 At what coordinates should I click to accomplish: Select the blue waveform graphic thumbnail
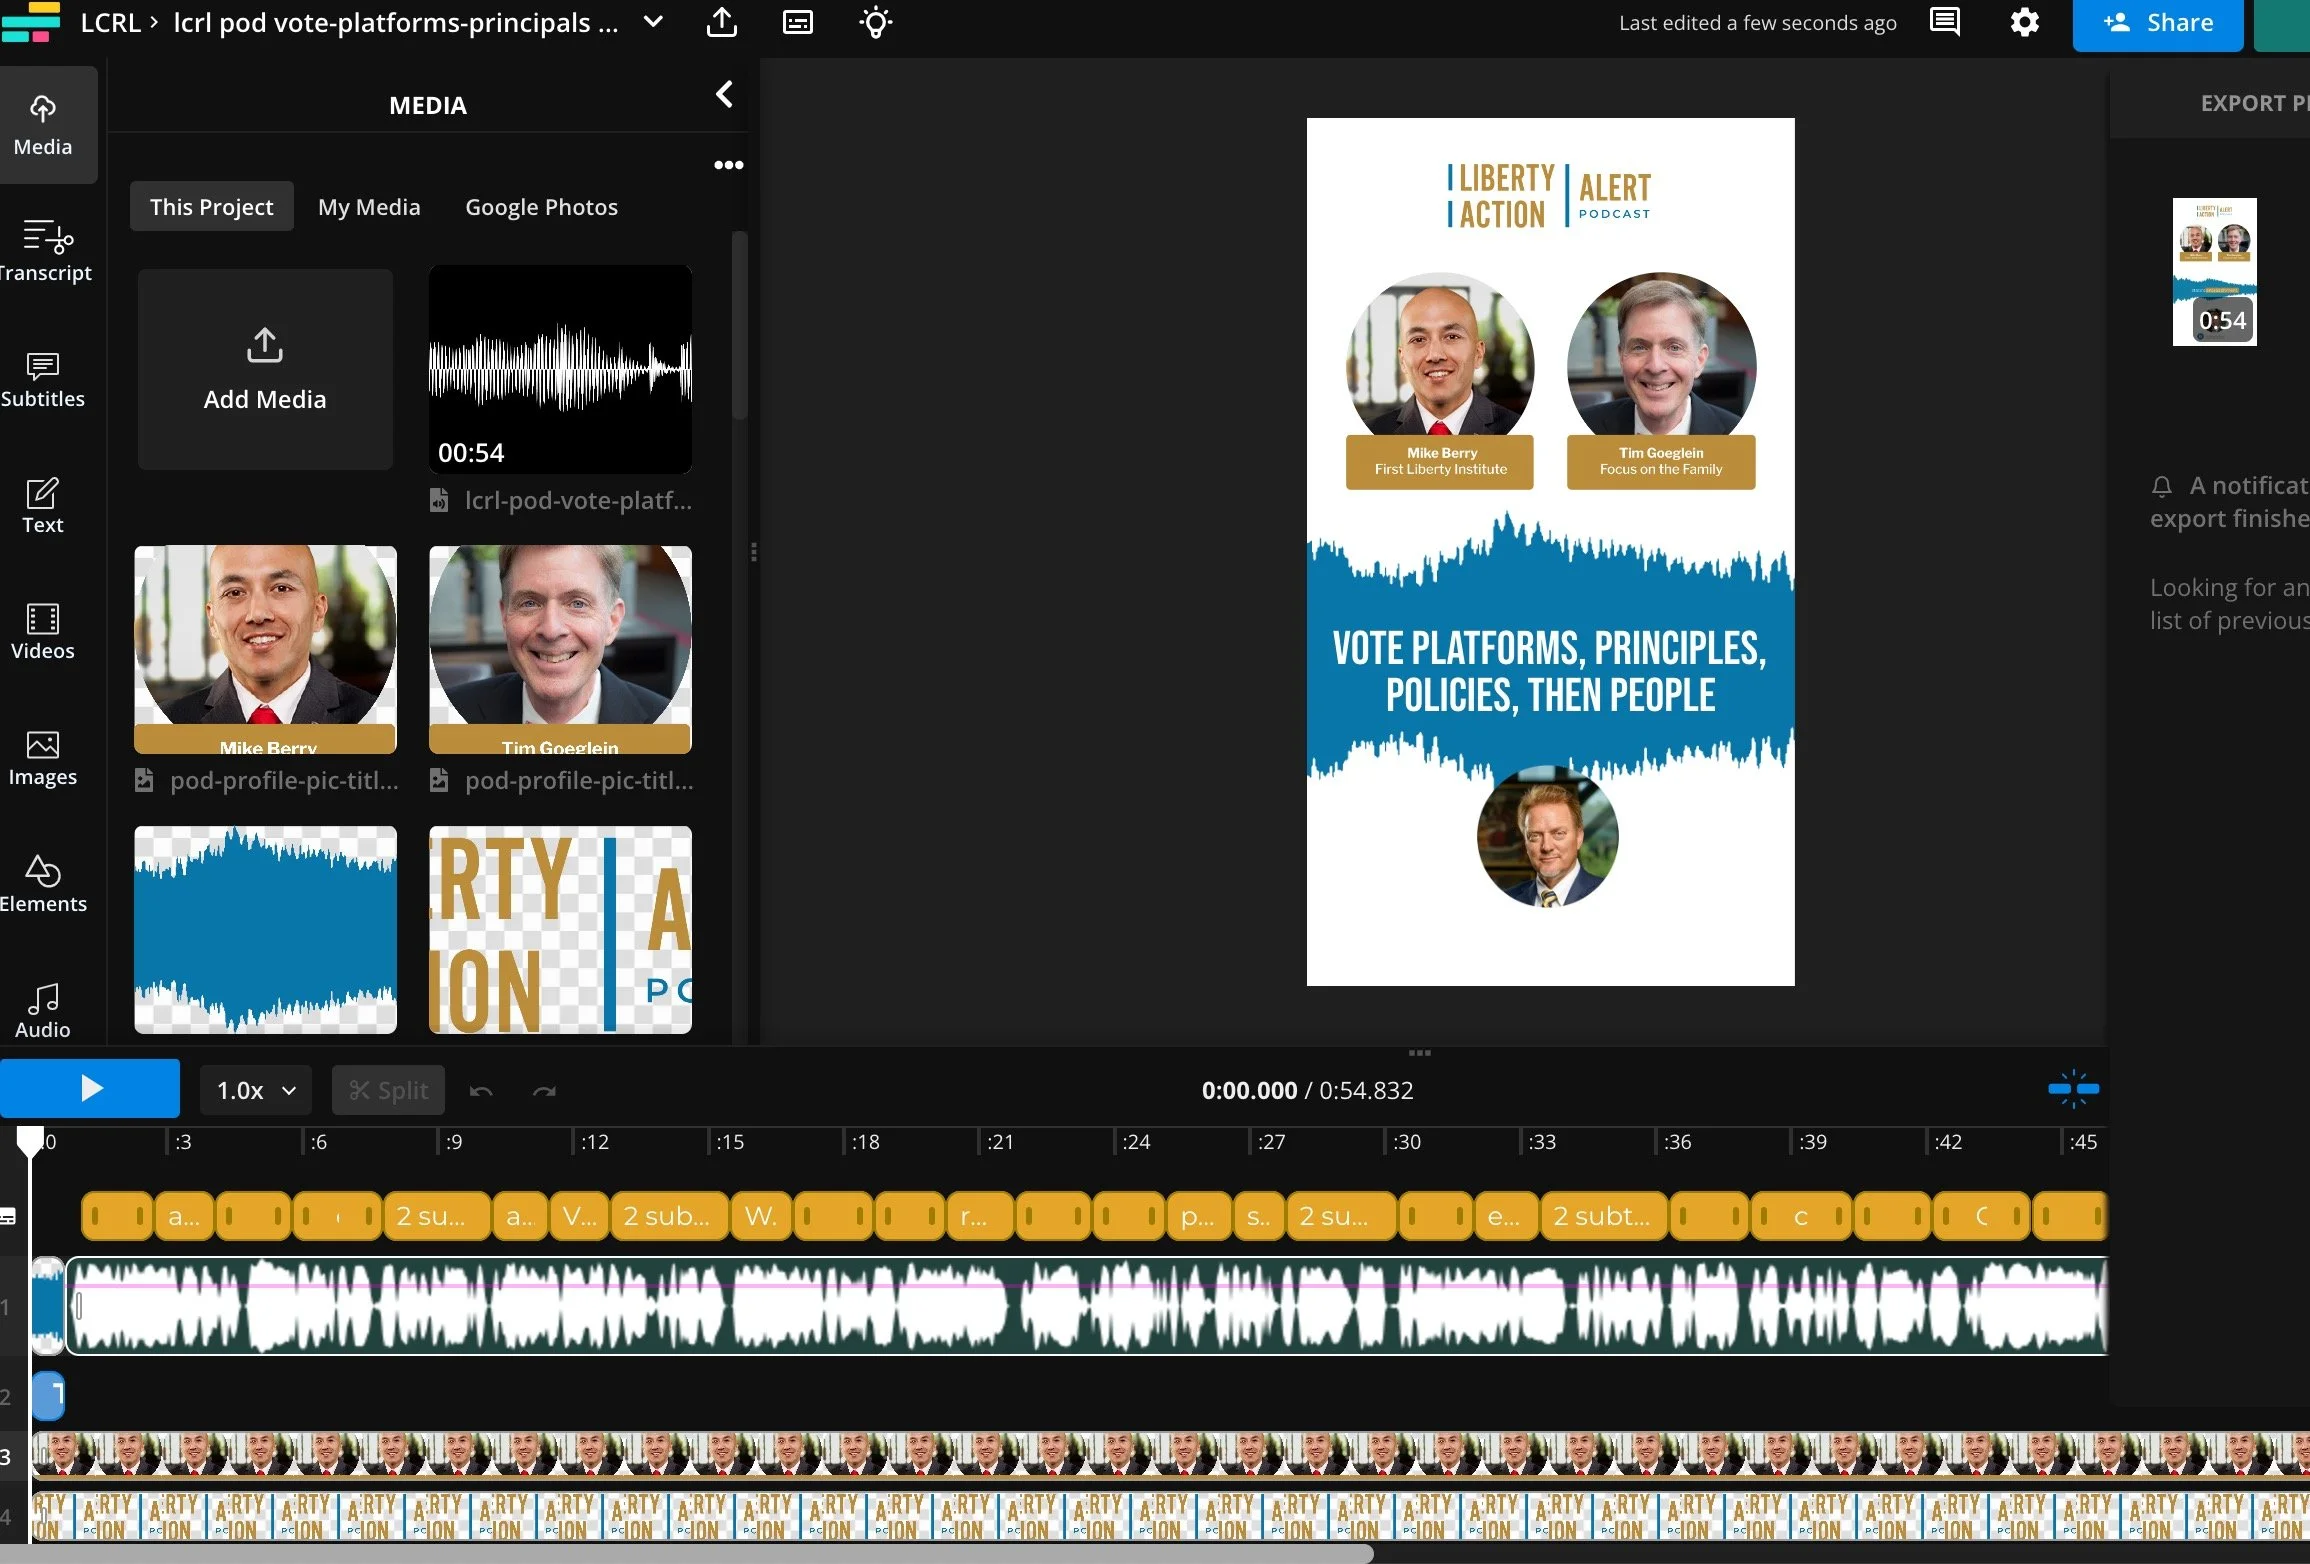pyautogui.click(x=265, y=929)
